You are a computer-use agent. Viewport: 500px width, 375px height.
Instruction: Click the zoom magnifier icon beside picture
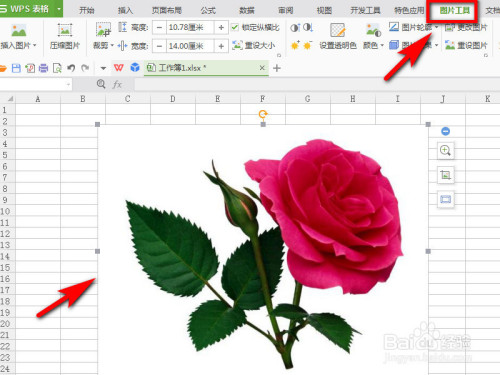tap(446, 151)
